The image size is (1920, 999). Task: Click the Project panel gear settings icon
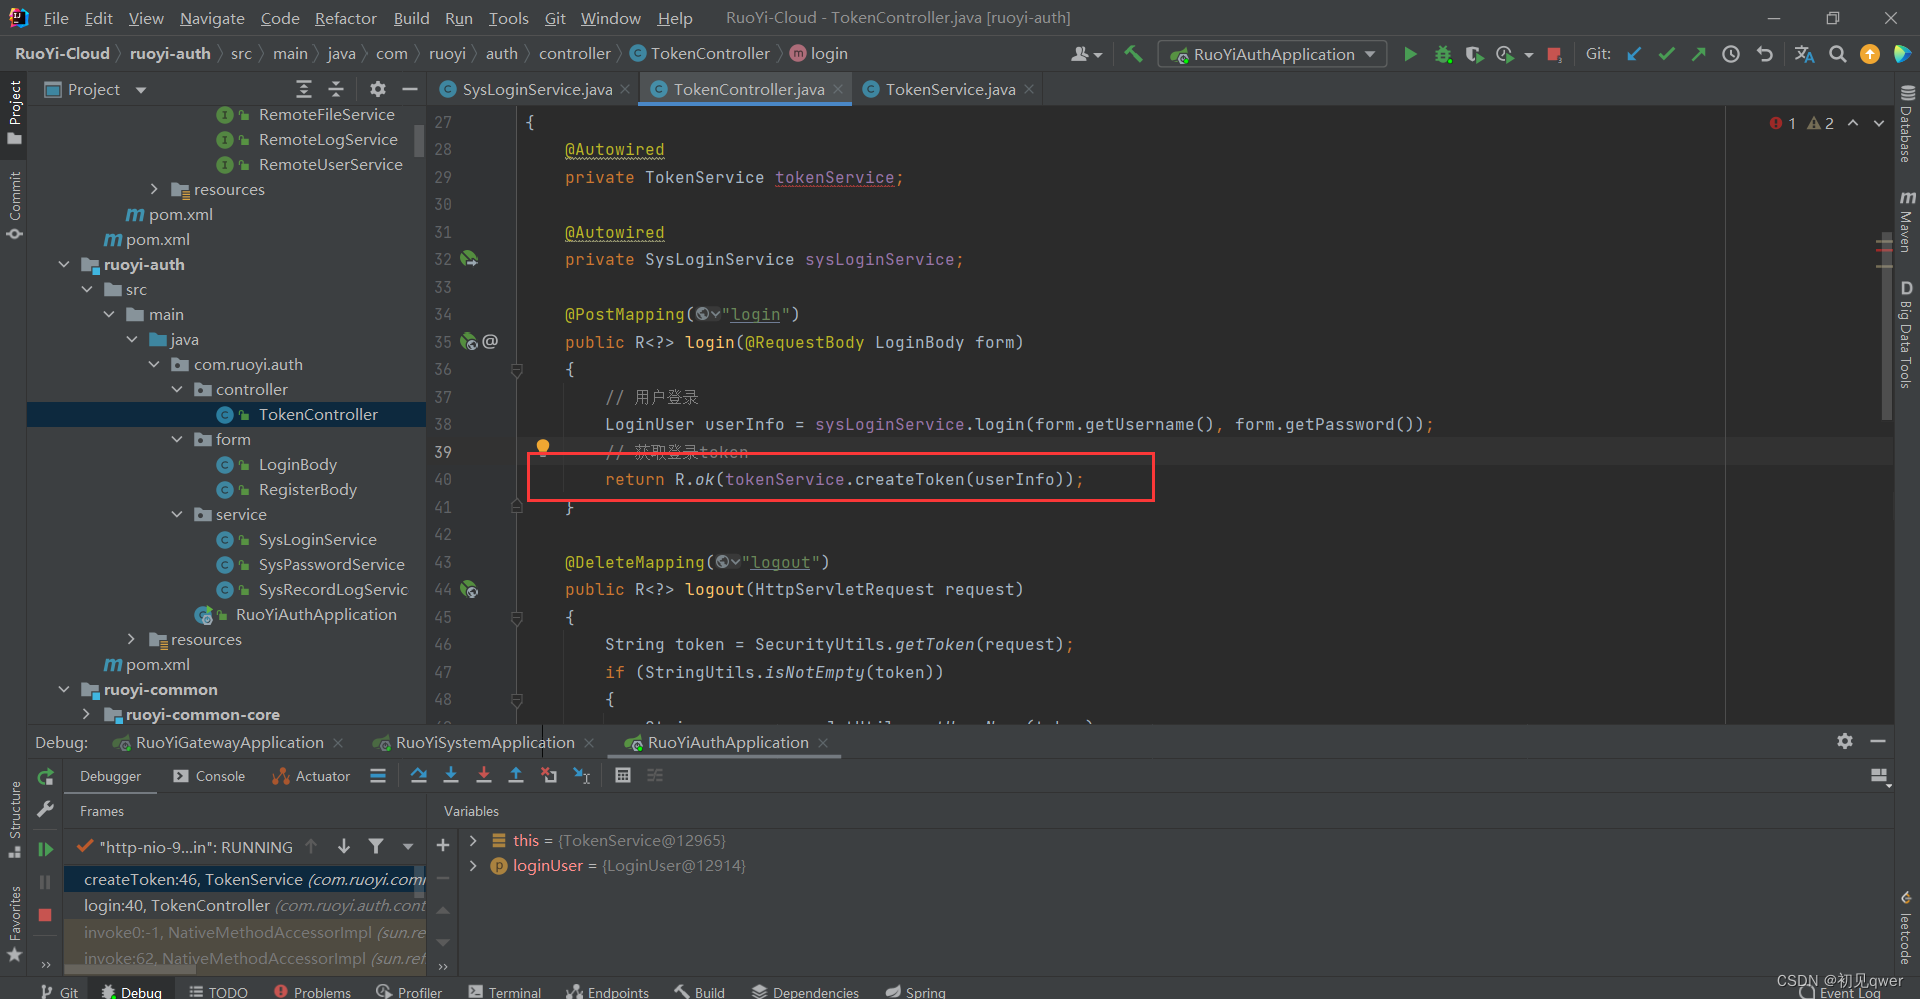[x=377, y=89]
